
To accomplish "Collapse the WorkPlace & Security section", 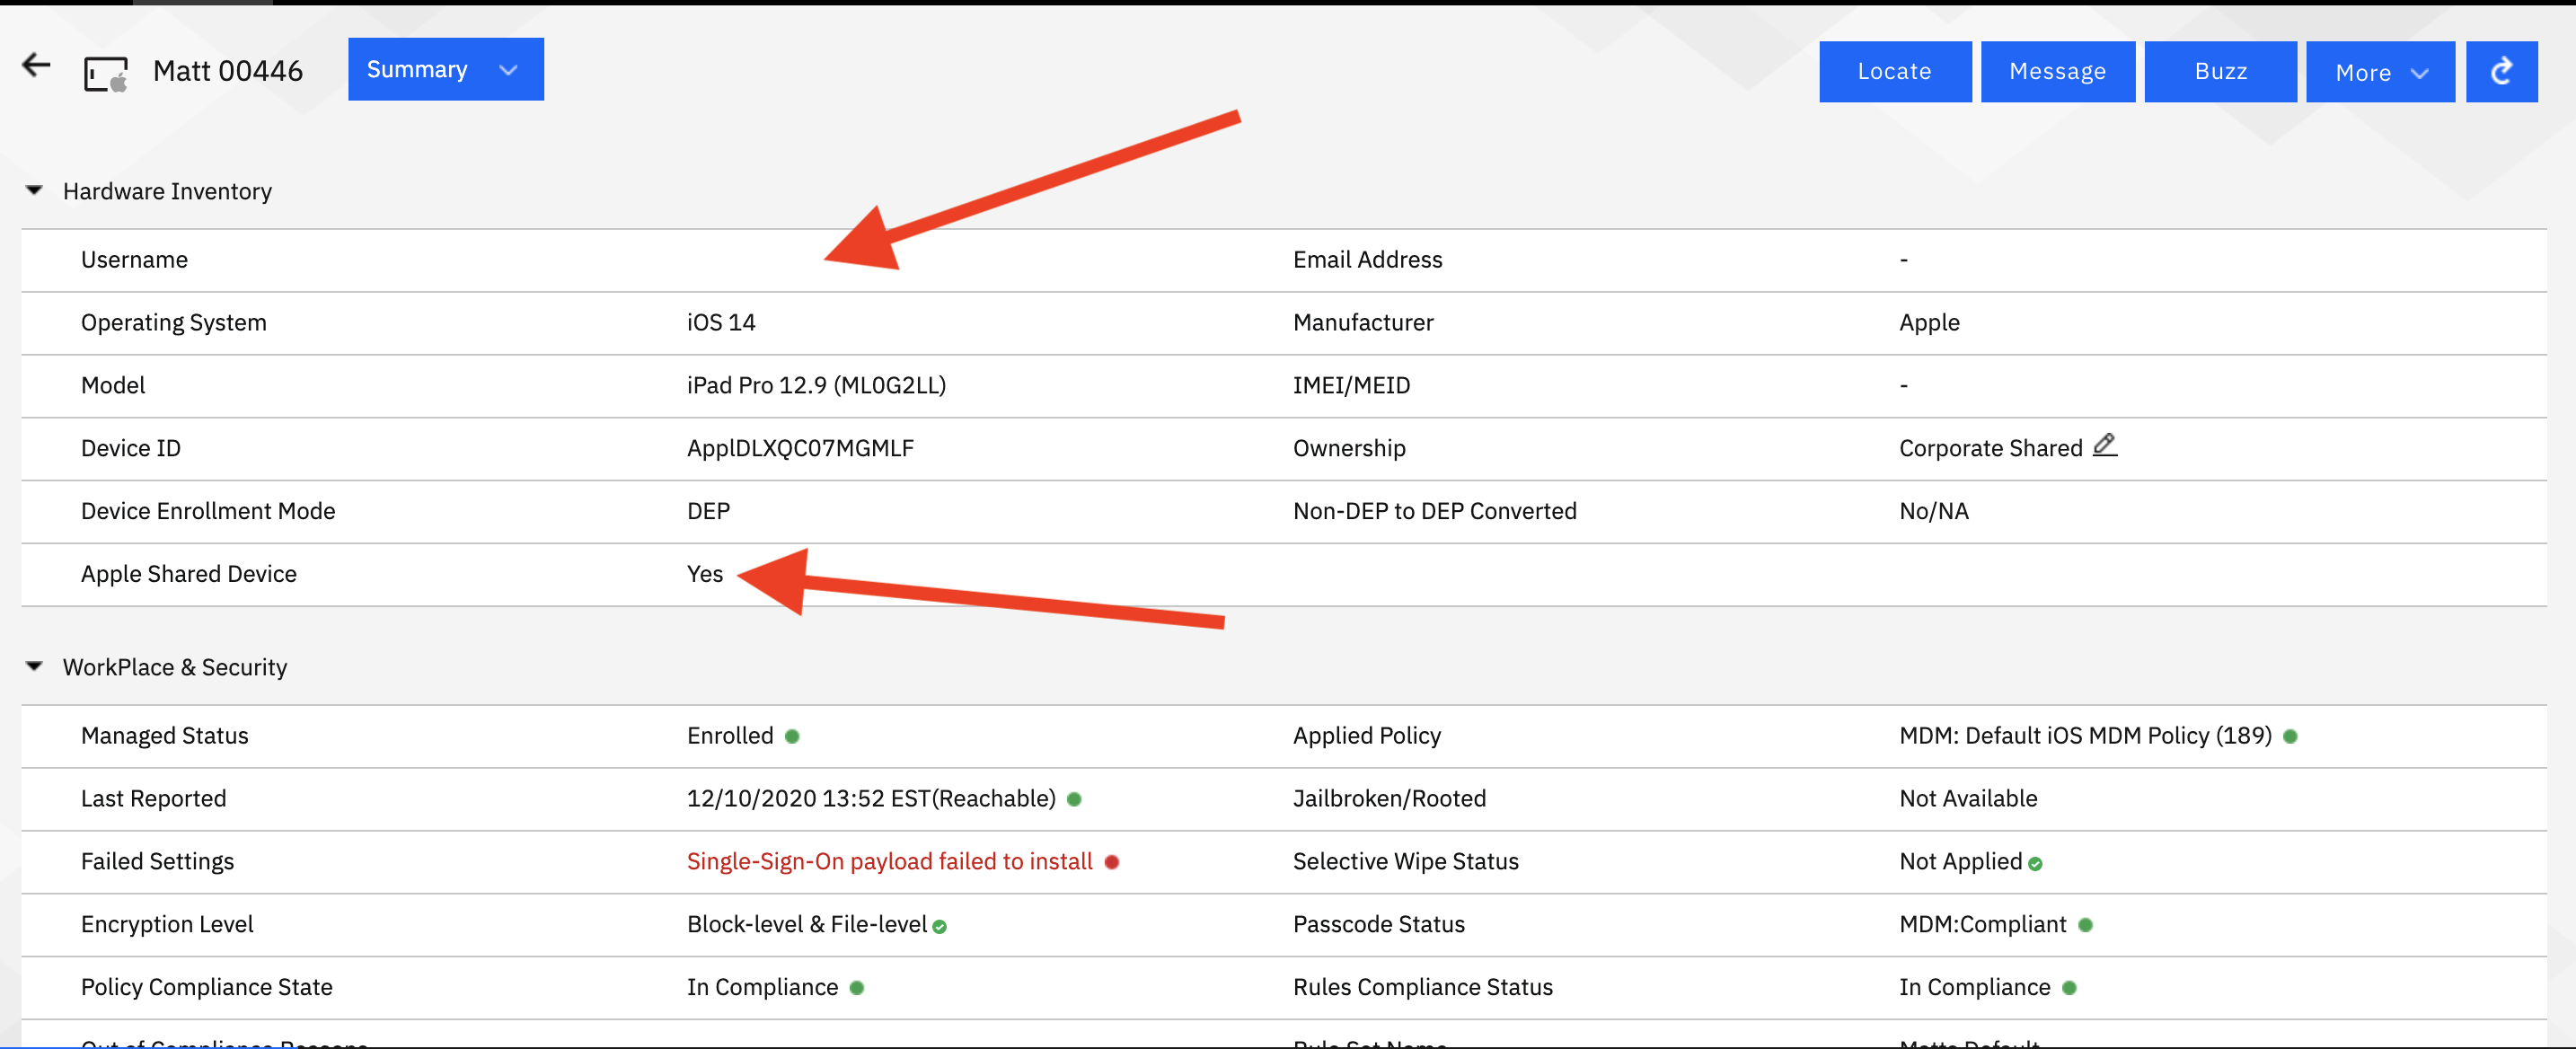I will (35, 666).
